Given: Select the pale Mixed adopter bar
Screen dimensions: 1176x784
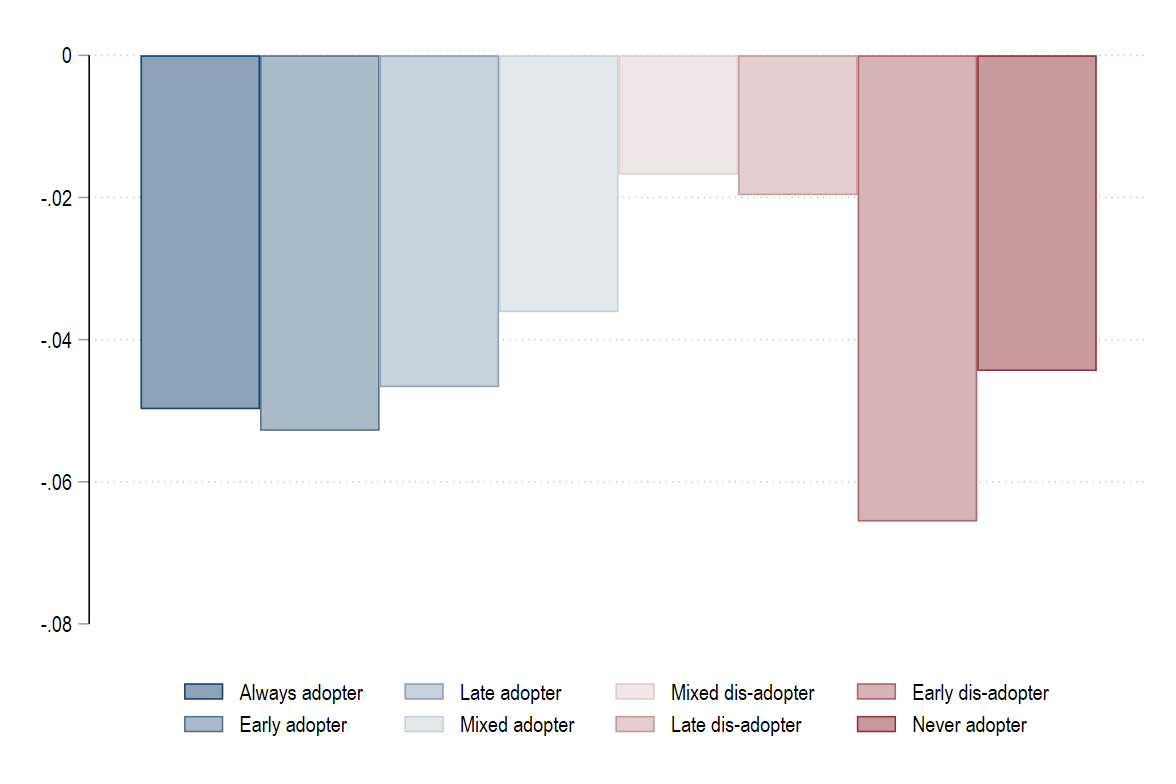Looking at the screenshot, I should 559,184.
